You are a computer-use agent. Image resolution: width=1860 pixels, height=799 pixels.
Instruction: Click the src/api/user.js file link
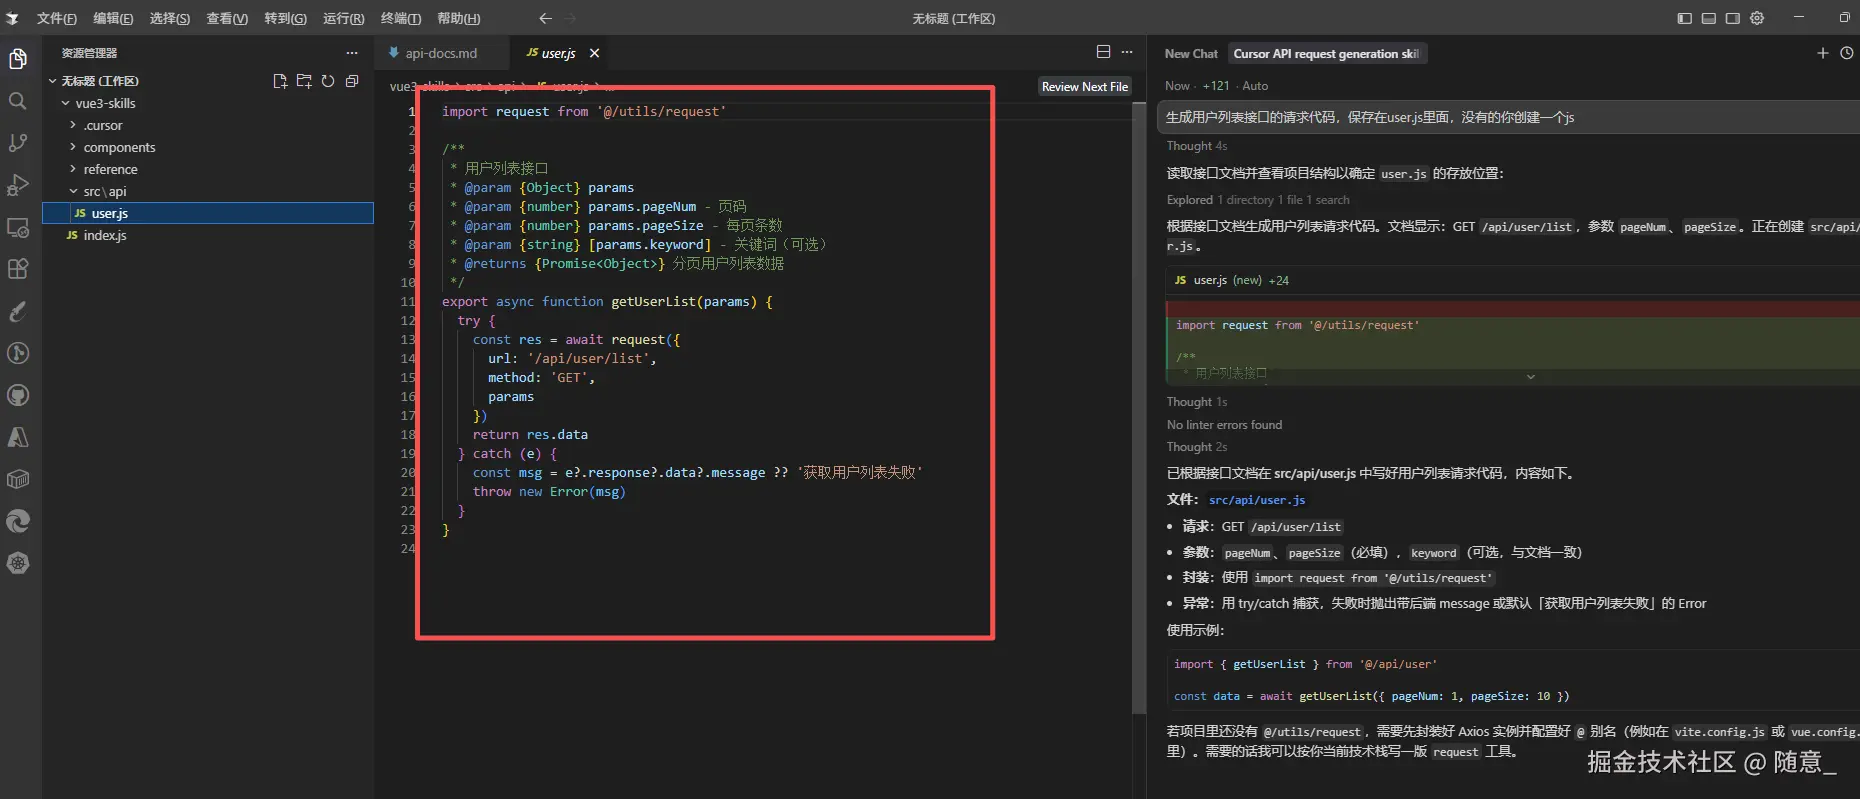[1256, 500]
